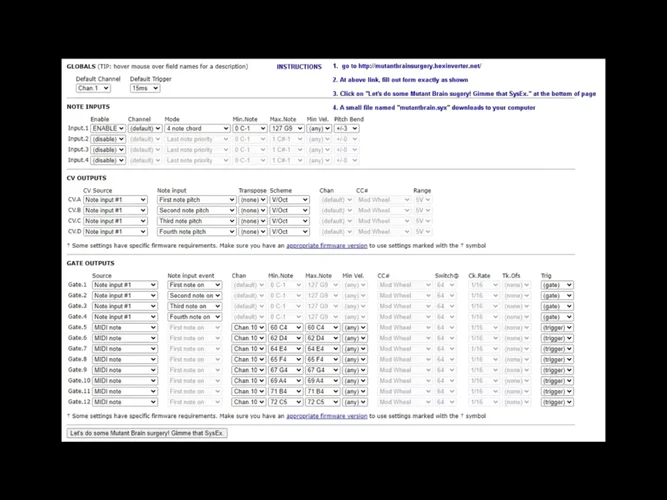Open Input.1 Max.Note 127 G9 dropdown
The image size is (667, 500).
coord(287,129)
